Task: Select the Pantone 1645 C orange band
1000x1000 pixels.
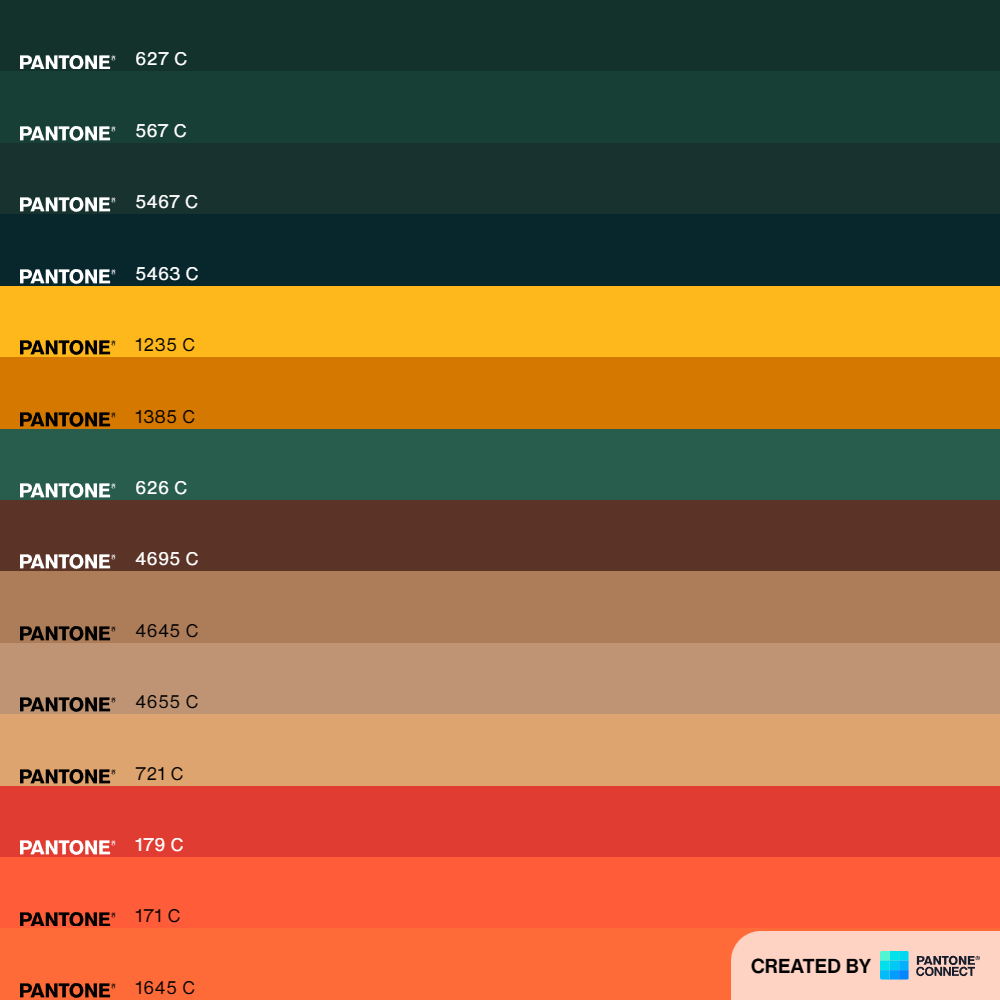Action: click(500, 964)
